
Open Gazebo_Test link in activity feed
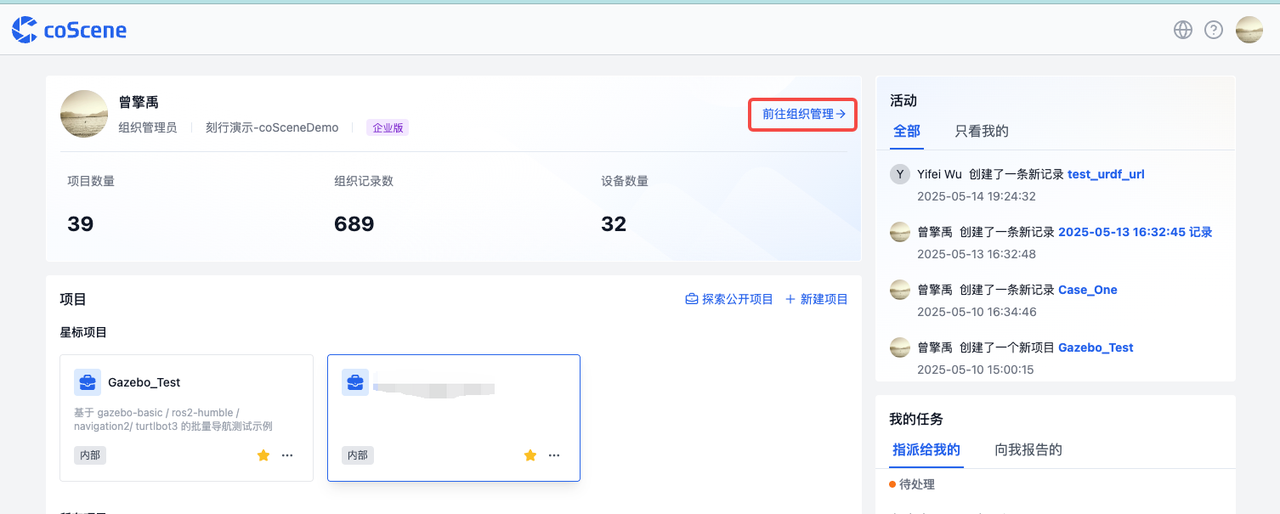click(x=1096, y=348)
